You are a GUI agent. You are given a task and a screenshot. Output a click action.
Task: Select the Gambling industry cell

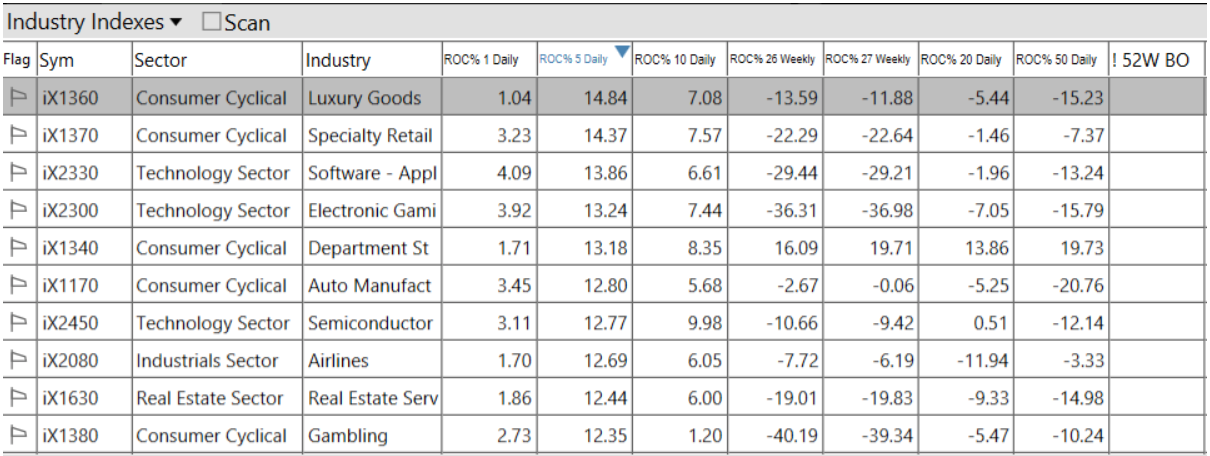click(371, 436)
